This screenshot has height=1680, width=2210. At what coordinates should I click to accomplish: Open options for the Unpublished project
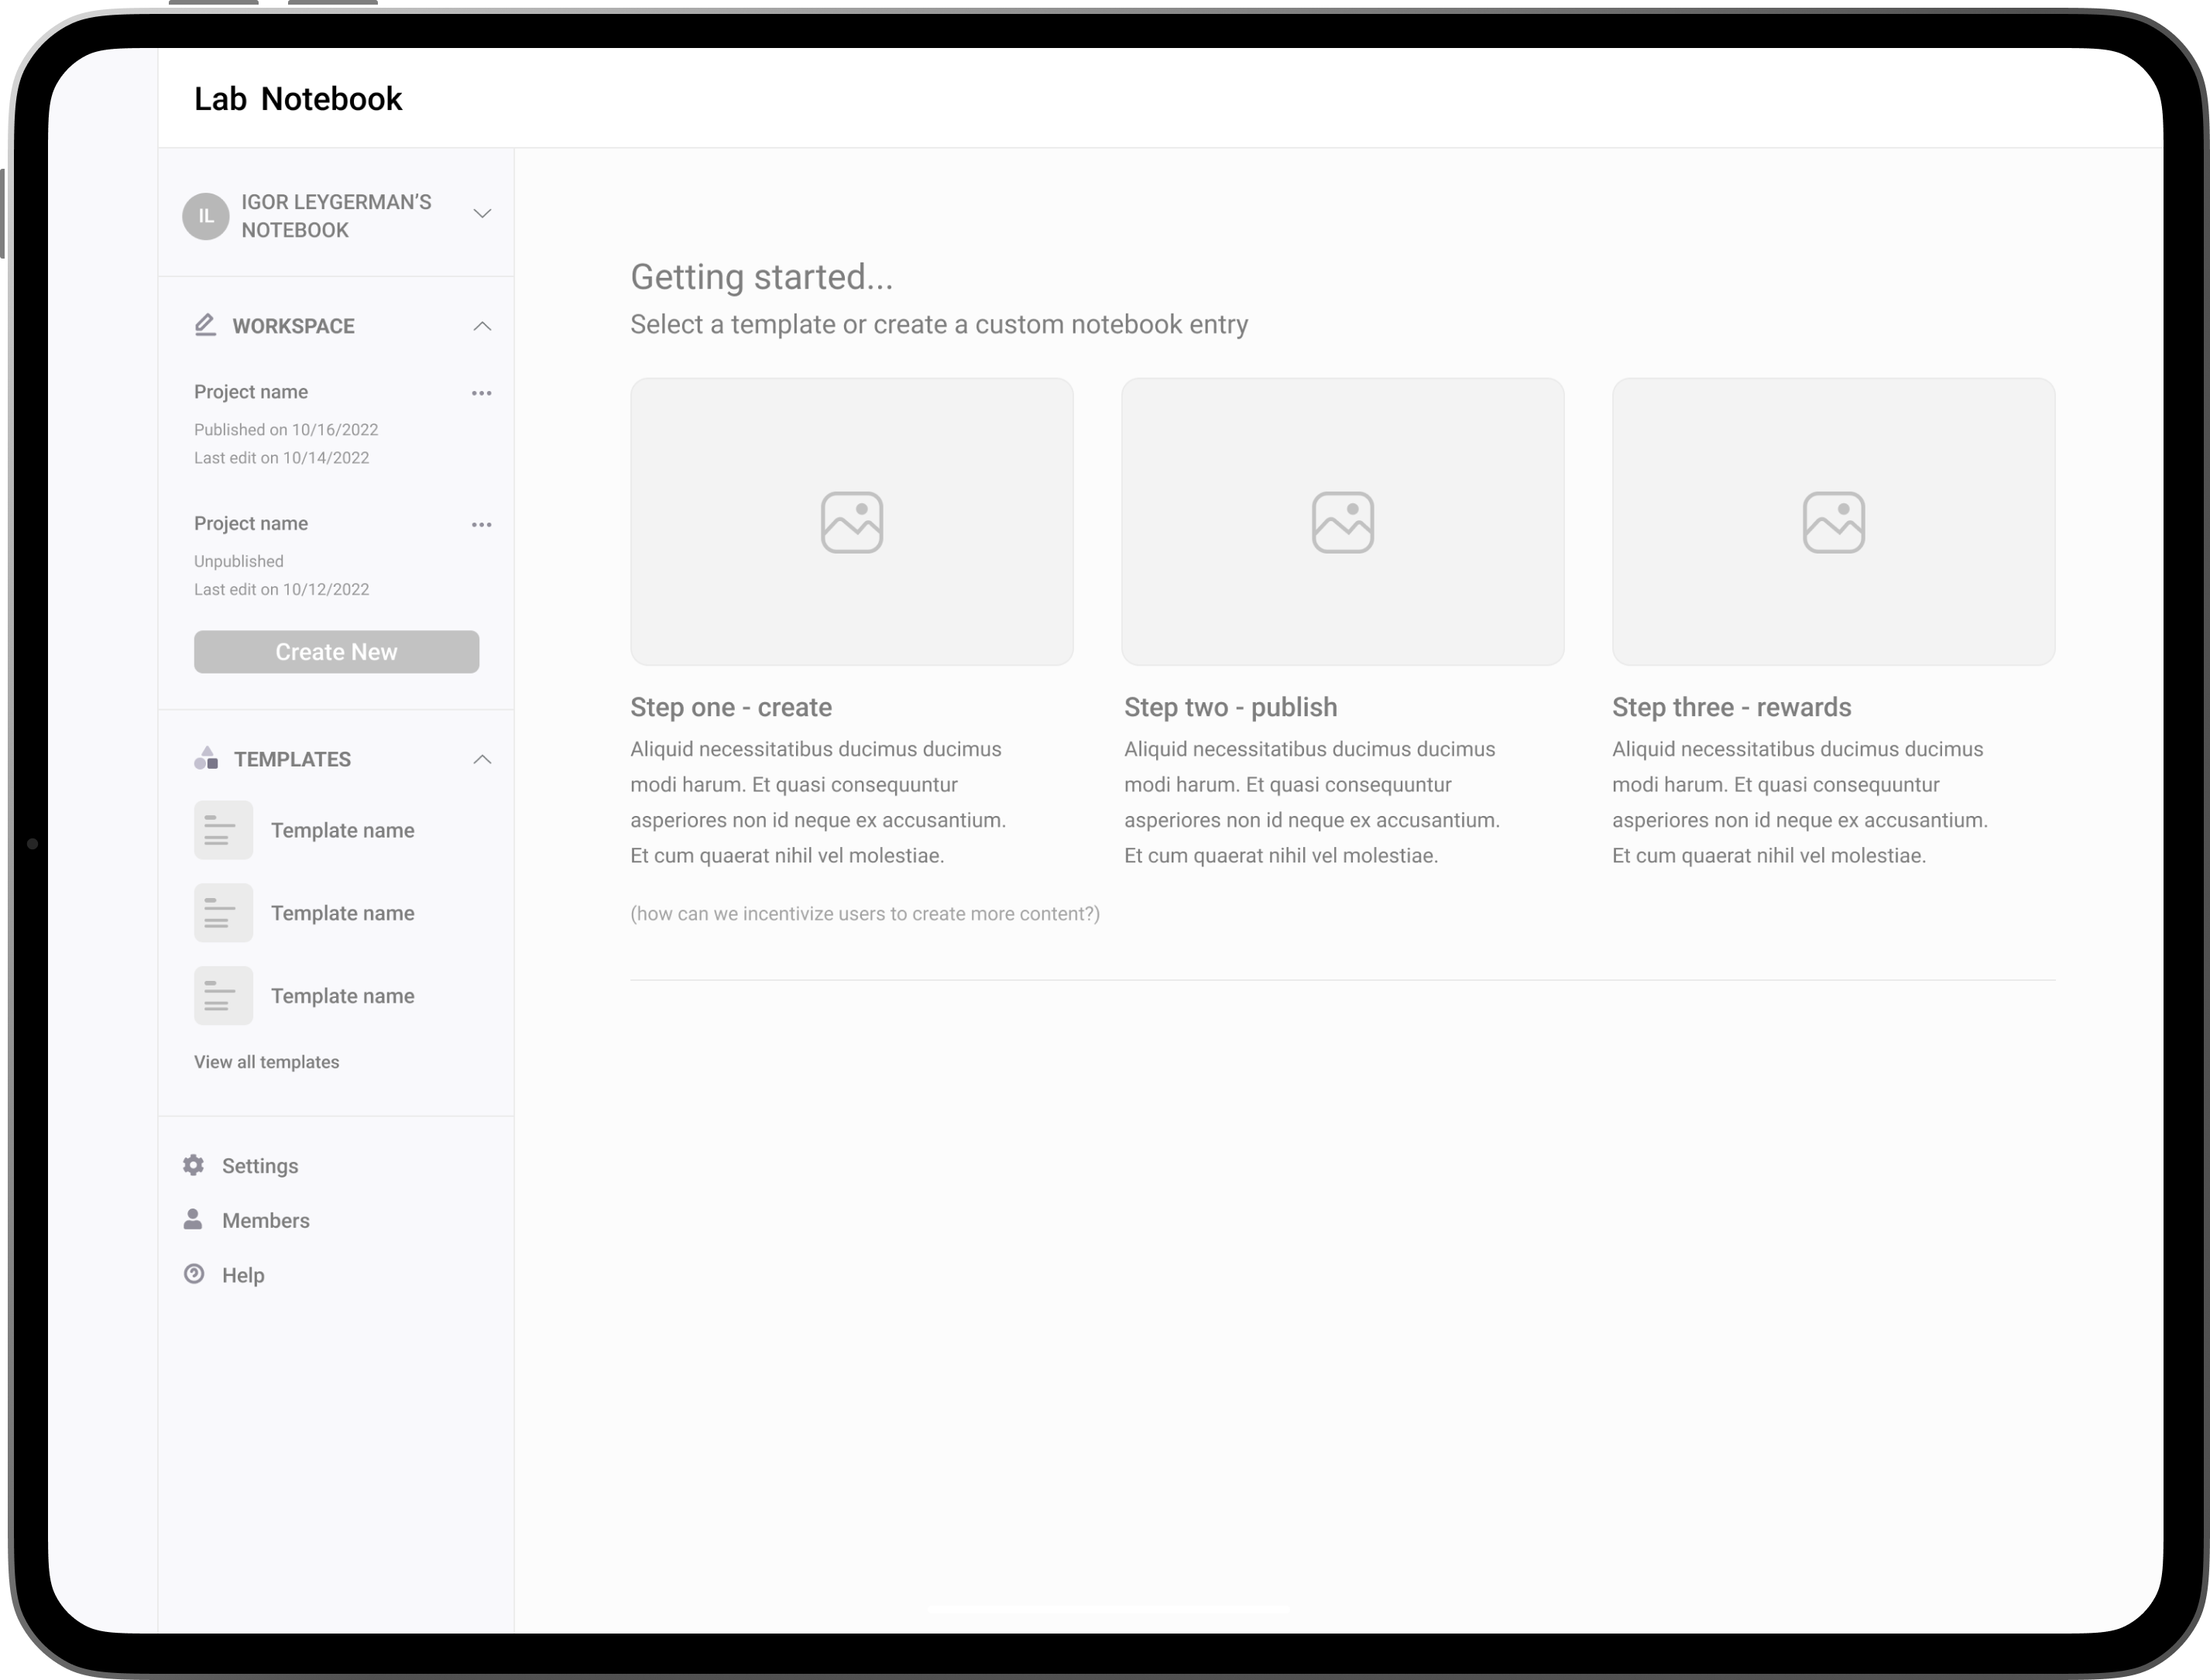point(481,525)
